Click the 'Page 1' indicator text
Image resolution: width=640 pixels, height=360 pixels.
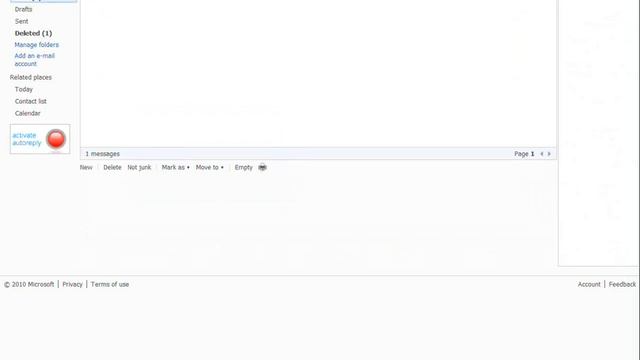point(524,154)
